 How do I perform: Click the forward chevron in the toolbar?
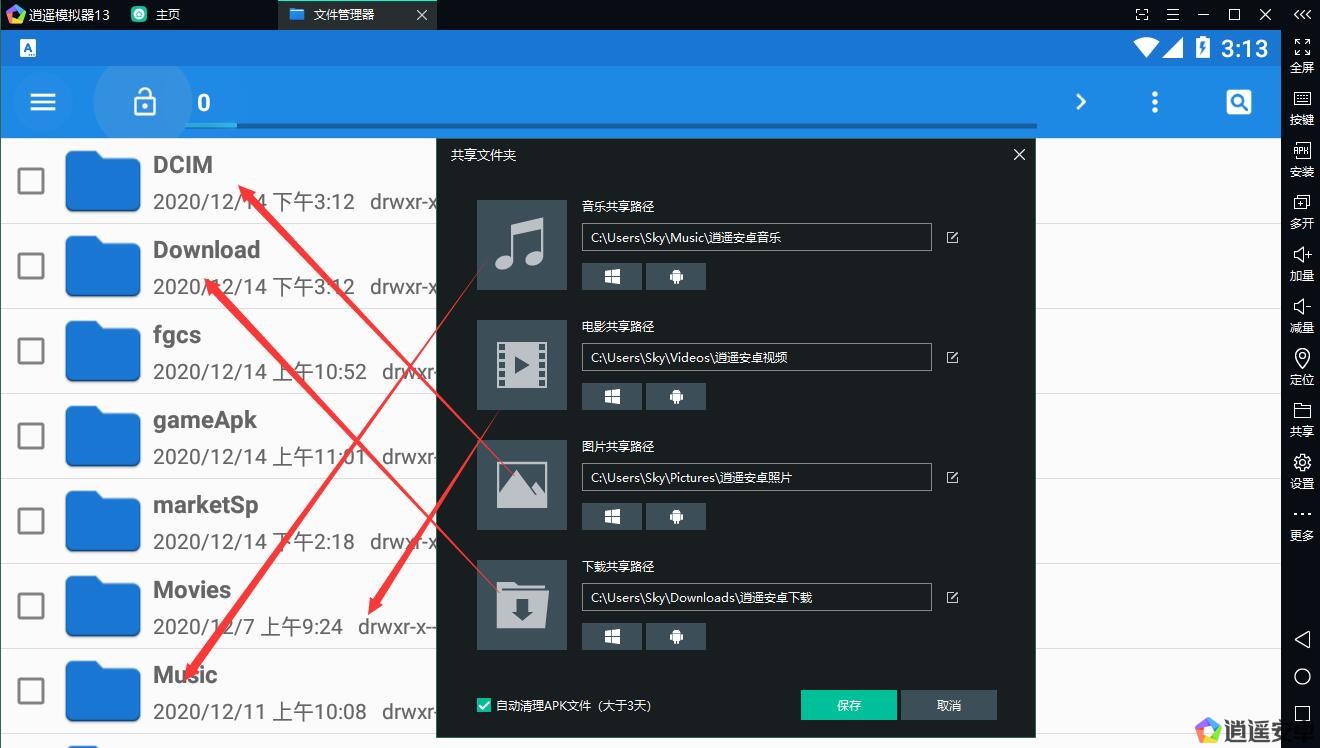[1081, 101]
